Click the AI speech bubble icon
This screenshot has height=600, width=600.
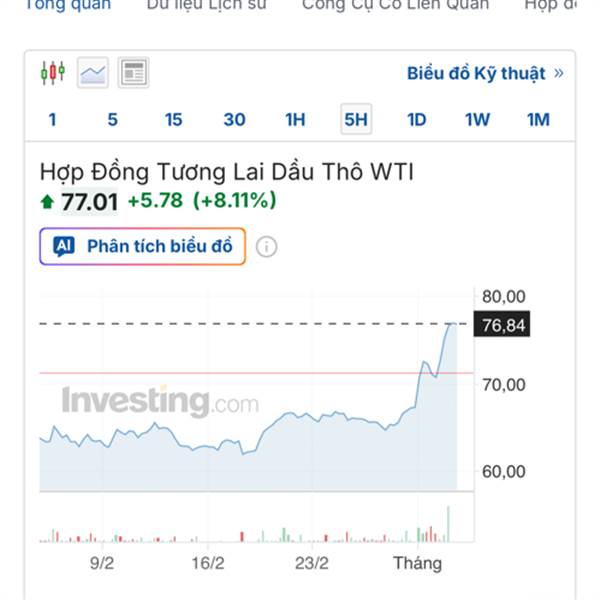[64, 246]
